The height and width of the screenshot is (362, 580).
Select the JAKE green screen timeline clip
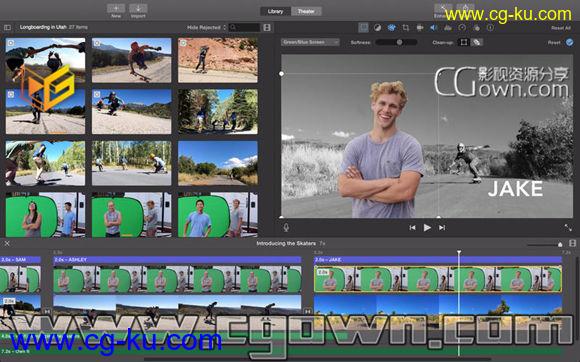(438, 279)
